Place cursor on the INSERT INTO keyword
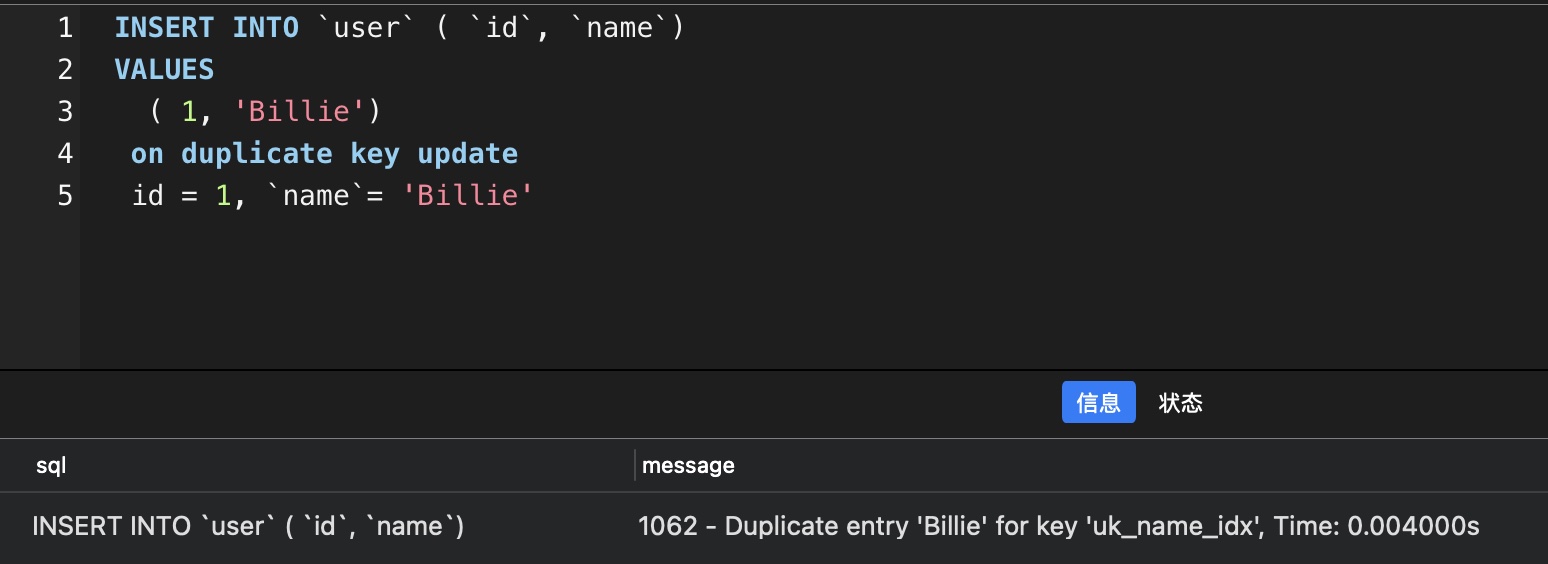This screenshot has height=564, width=1548. click(206, 28)
